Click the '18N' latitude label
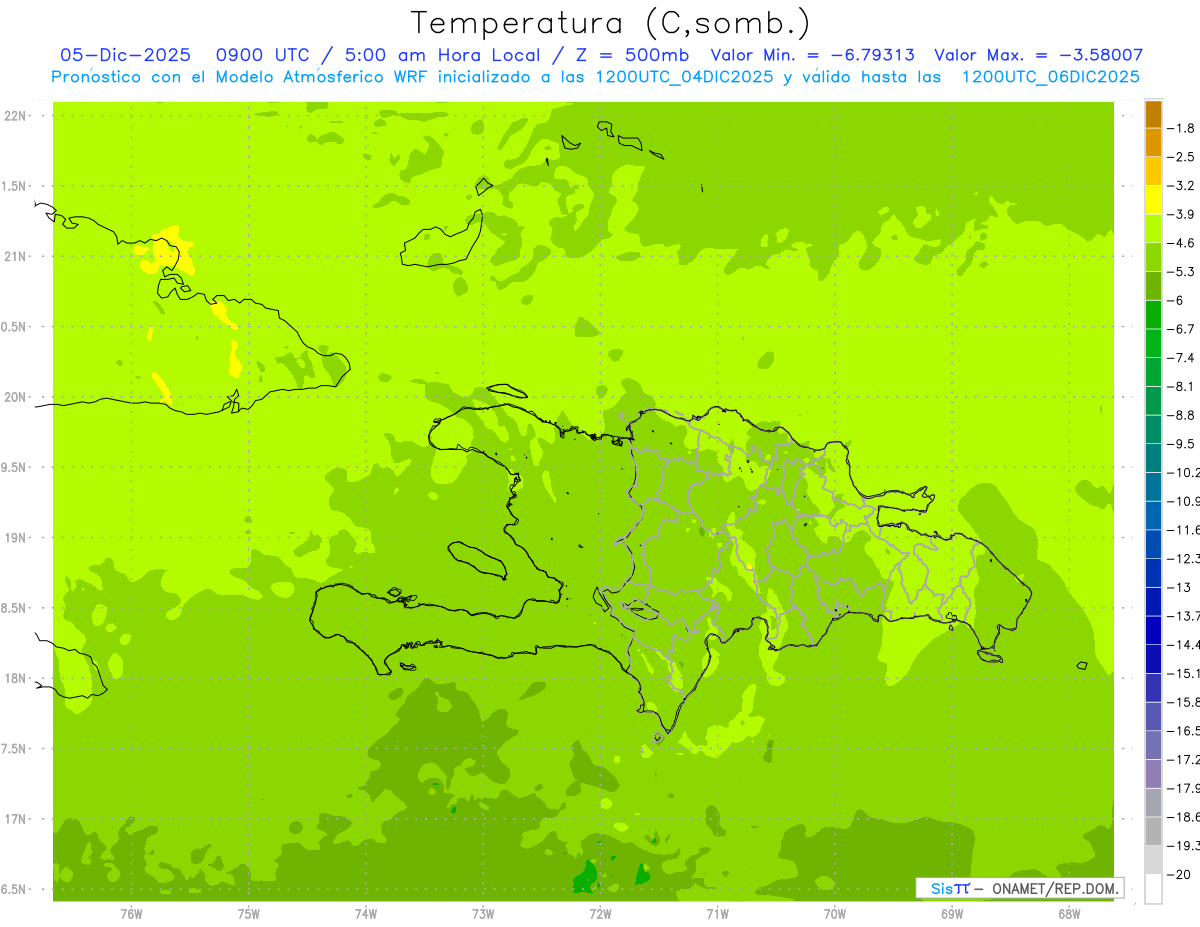This screenshot has width=1200, height=927. tap(16, 678)
